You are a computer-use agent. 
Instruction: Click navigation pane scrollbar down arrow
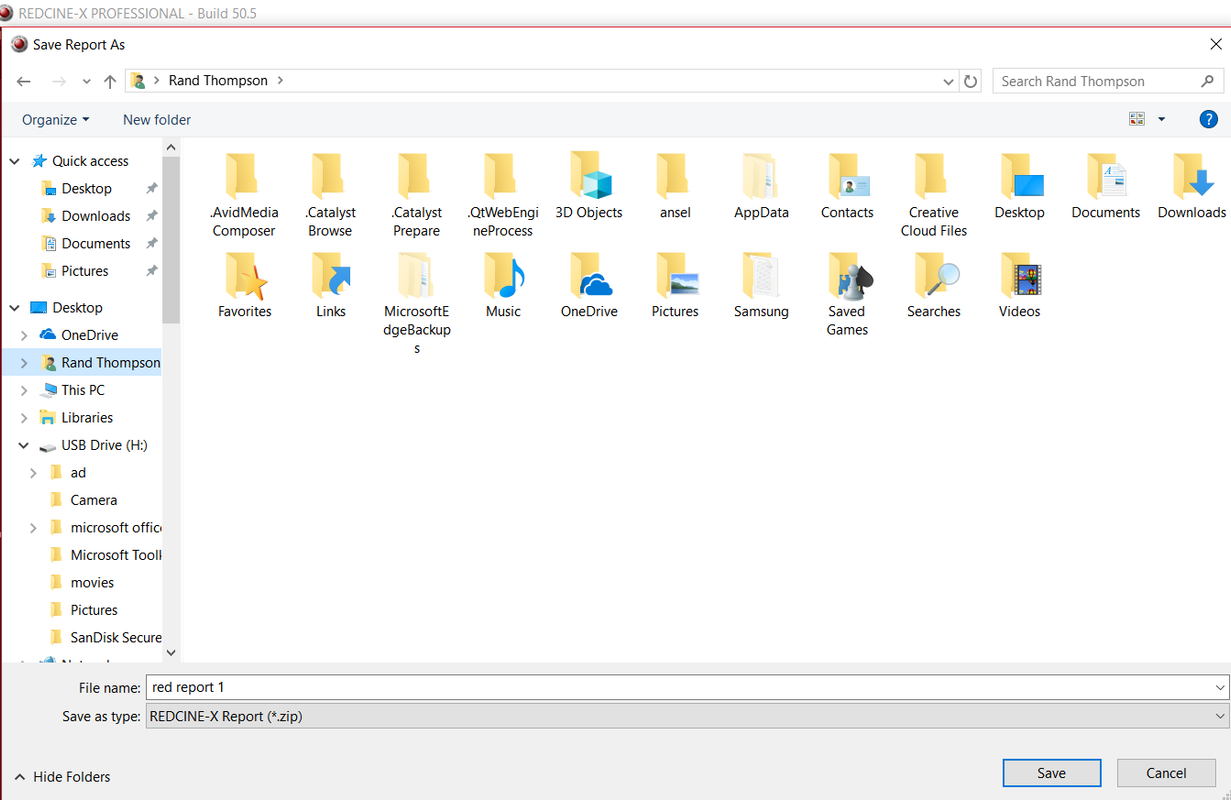pyautogui.click(x=171, y=653)
